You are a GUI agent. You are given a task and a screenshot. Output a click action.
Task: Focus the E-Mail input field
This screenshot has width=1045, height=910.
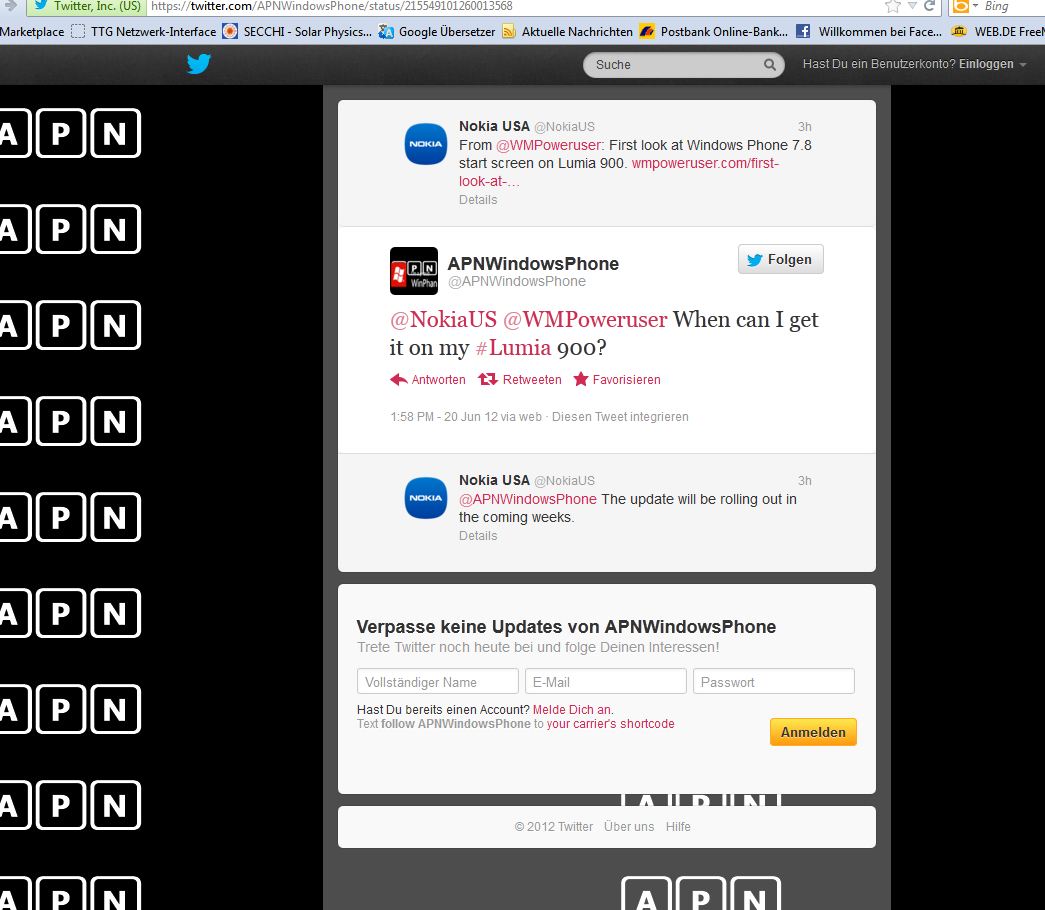(x=606, y=682)
